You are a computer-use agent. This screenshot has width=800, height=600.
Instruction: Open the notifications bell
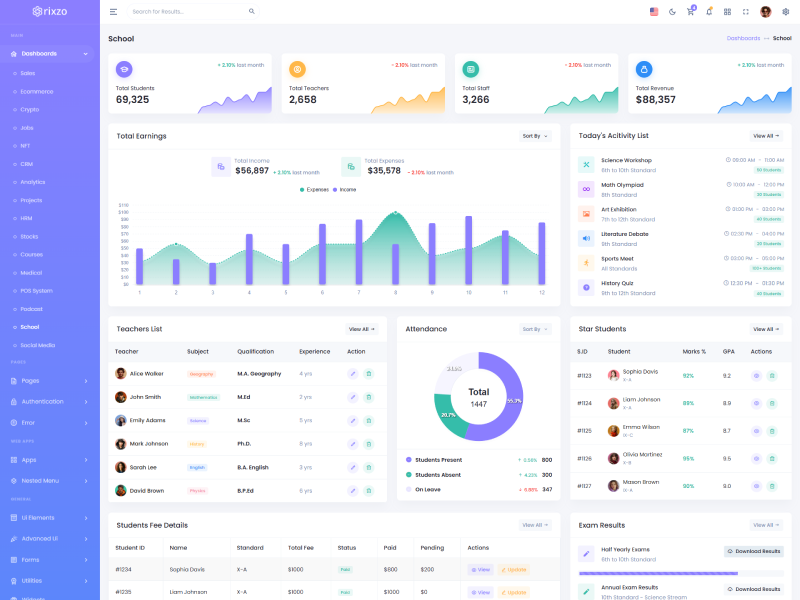(709, 12)
